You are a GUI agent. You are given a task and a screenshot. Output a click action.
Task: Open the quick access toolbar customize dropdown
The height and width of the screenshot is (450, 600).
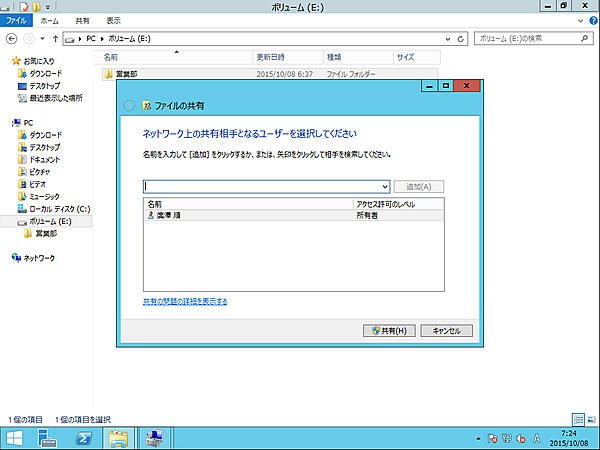coord(48,7)
